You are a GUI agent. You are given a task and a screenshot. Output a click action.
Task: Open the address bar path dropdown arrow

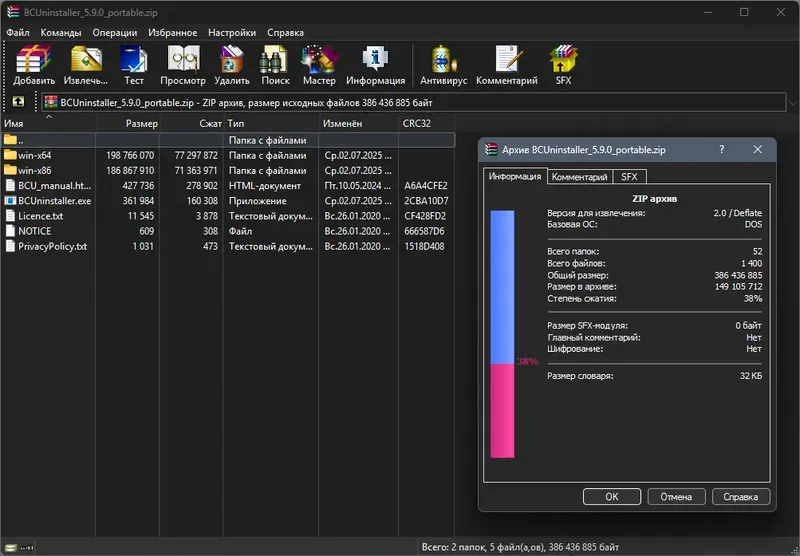[x=793, y=103]
